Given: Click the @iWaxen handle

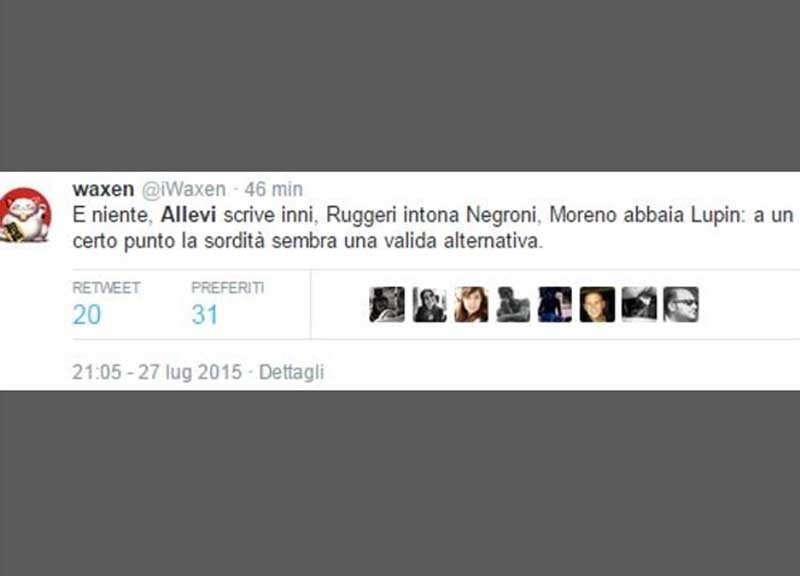Looking at the screenshot, I should (184, 189).
